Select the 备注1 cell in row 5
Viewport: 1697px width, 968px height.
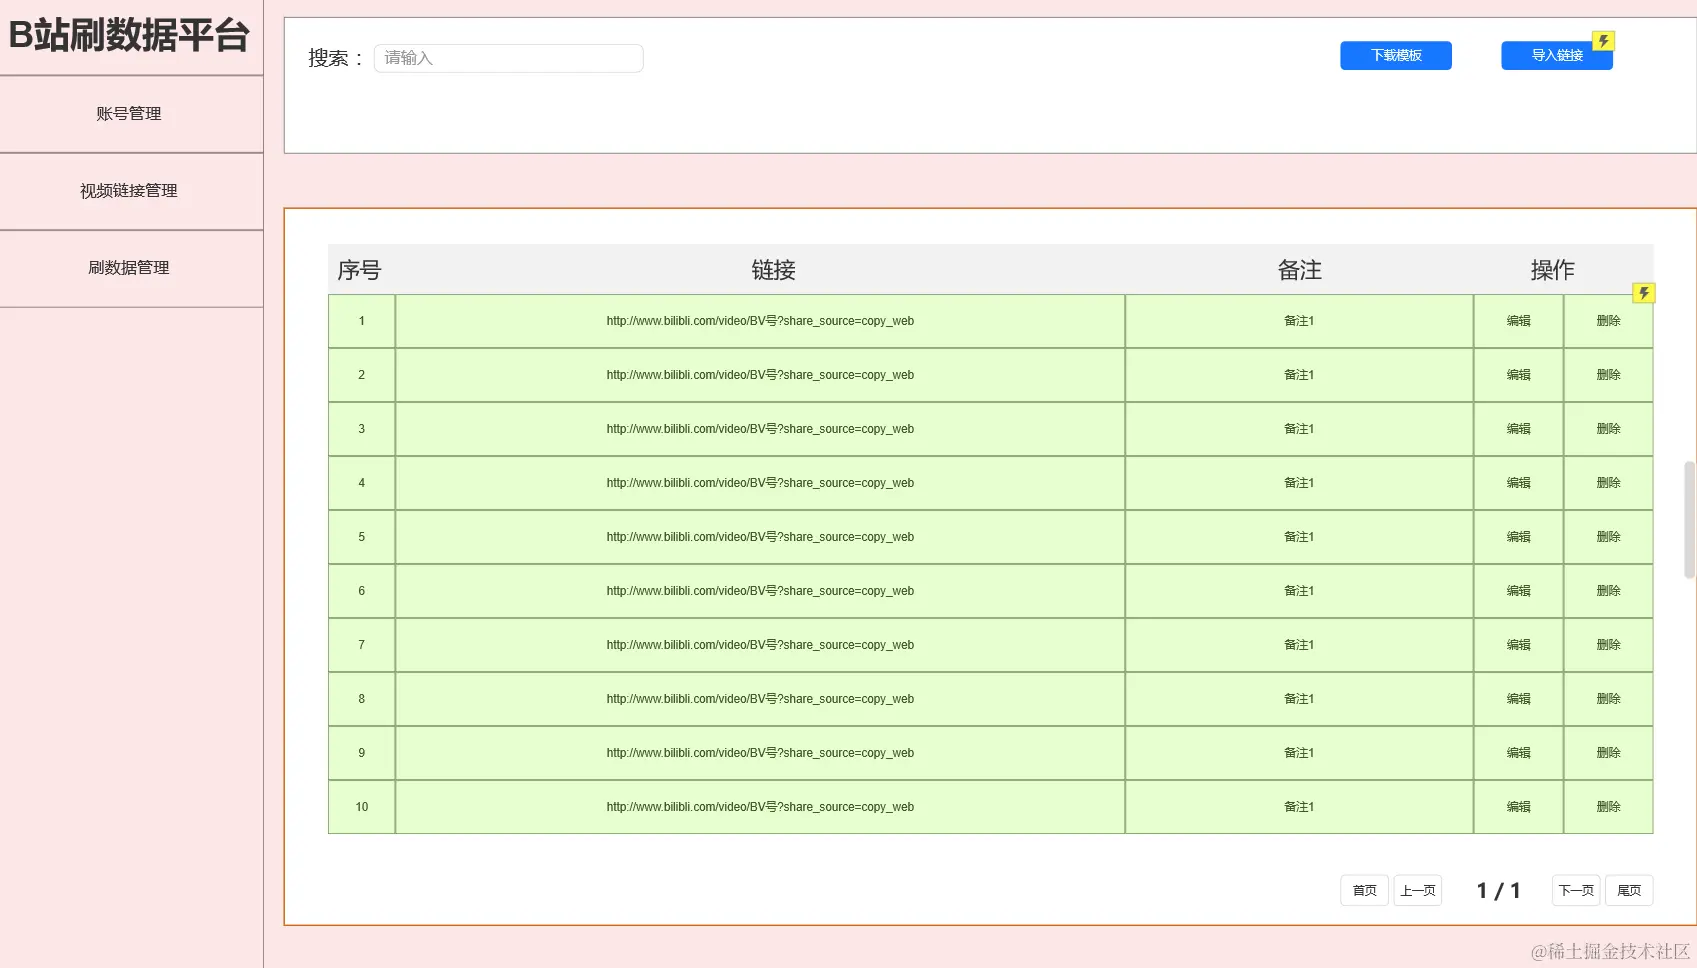[1299, 537]
